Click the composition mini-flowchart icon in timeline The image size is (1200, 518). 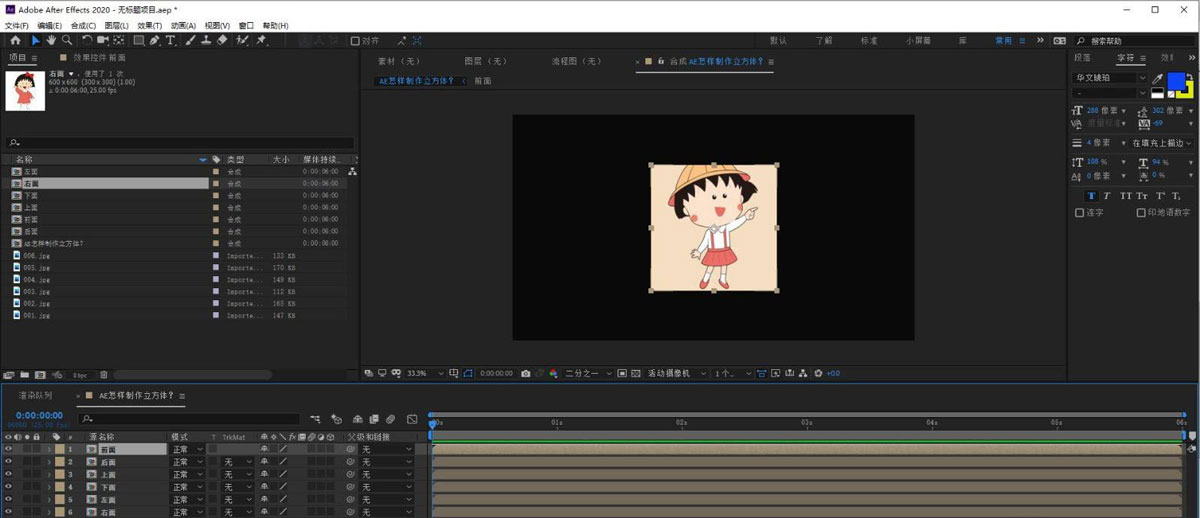pos(315,420)
